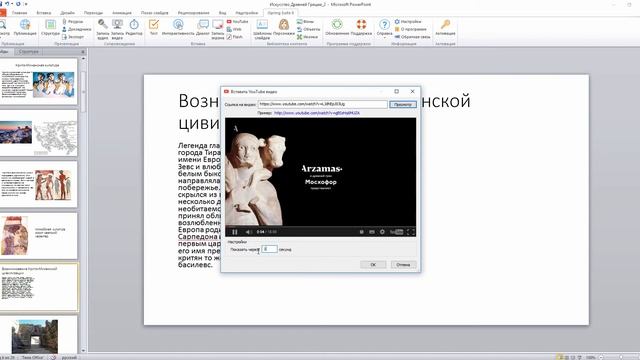This screenshot has width=640, height=360.
Task: Start Запись аудио microphone tool
Action: (102, 29)
